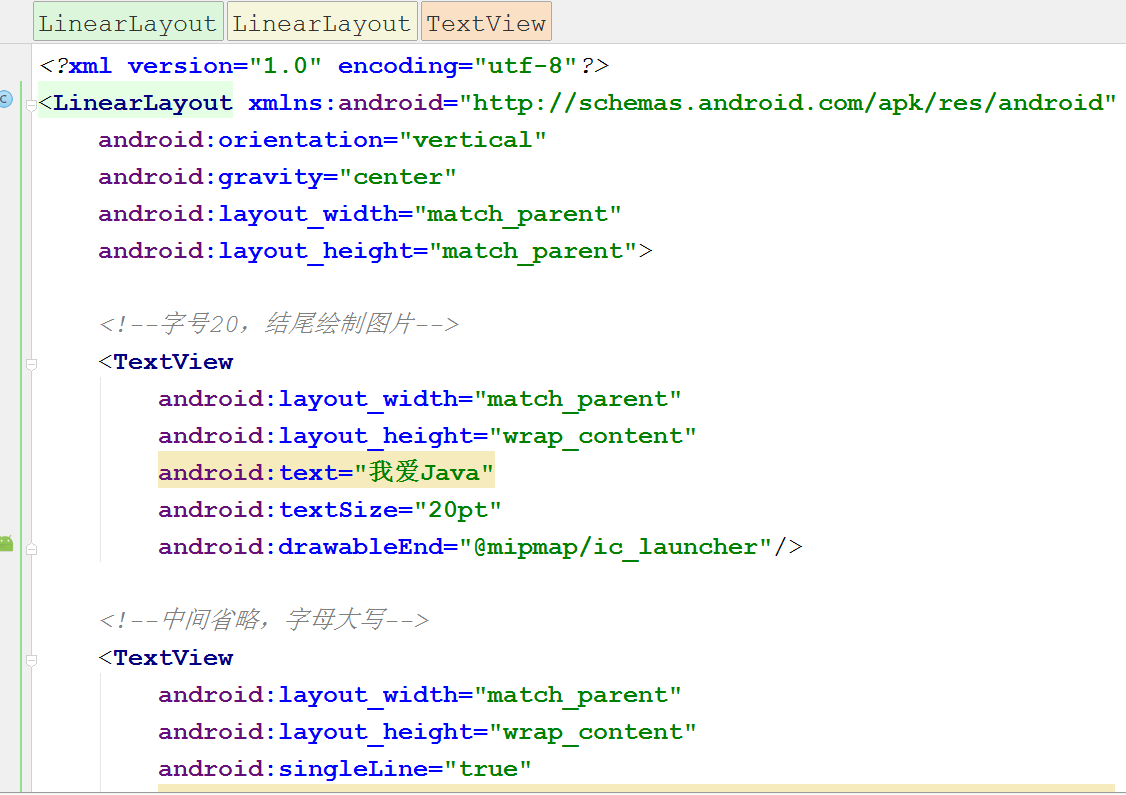Image resolution: width=1126 pixels, height=795 pixels.
Task: Click the first <TextView tag
Action: (x=166, y=362)
